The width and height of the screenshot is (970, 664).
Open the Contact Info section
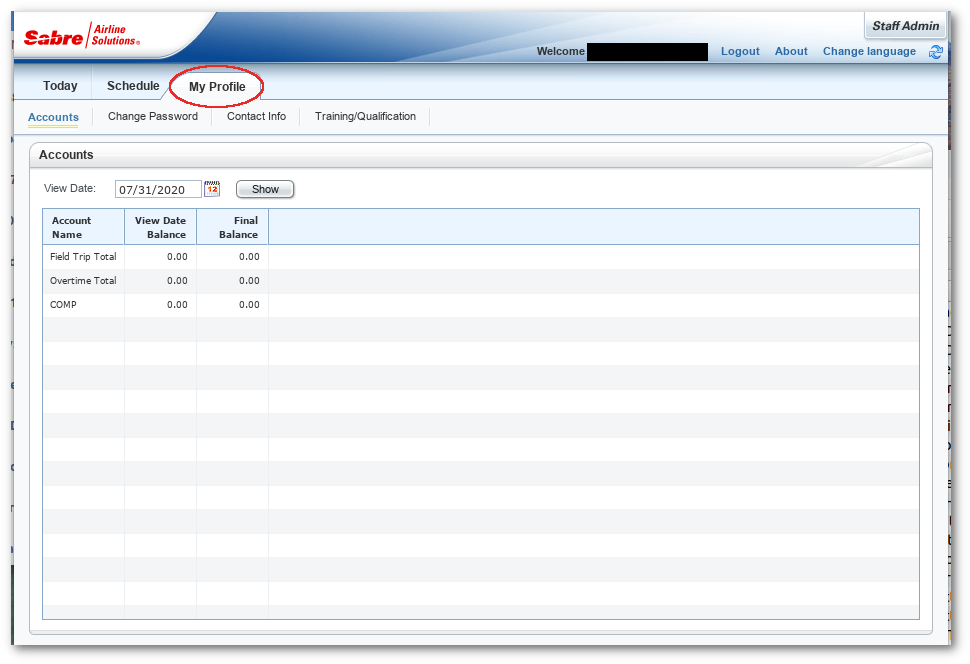pyautogui.click(x=256, y=117)
